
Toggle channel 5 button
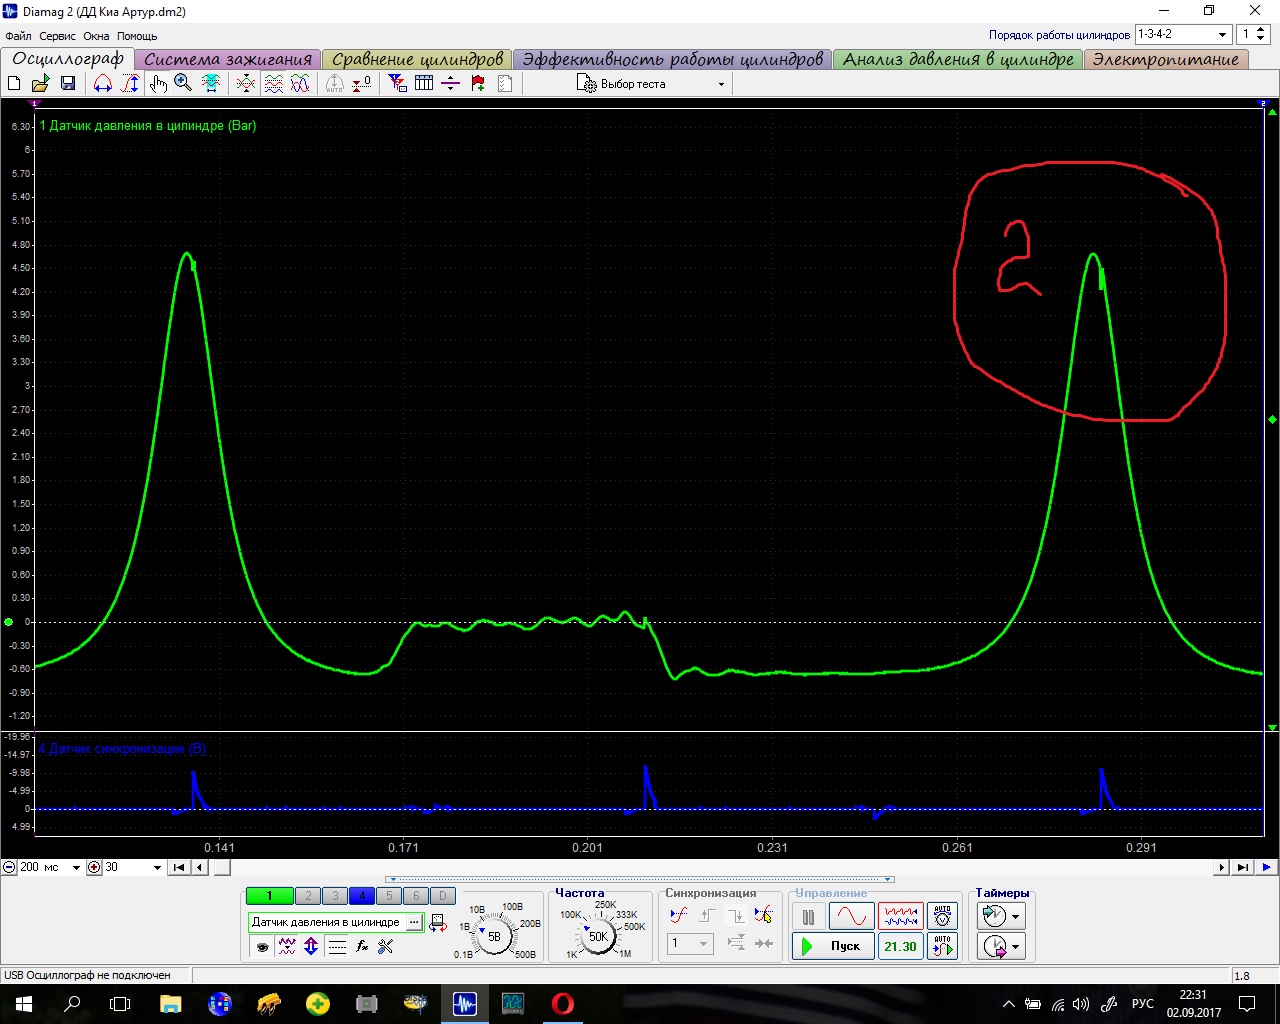coord(389,896)
